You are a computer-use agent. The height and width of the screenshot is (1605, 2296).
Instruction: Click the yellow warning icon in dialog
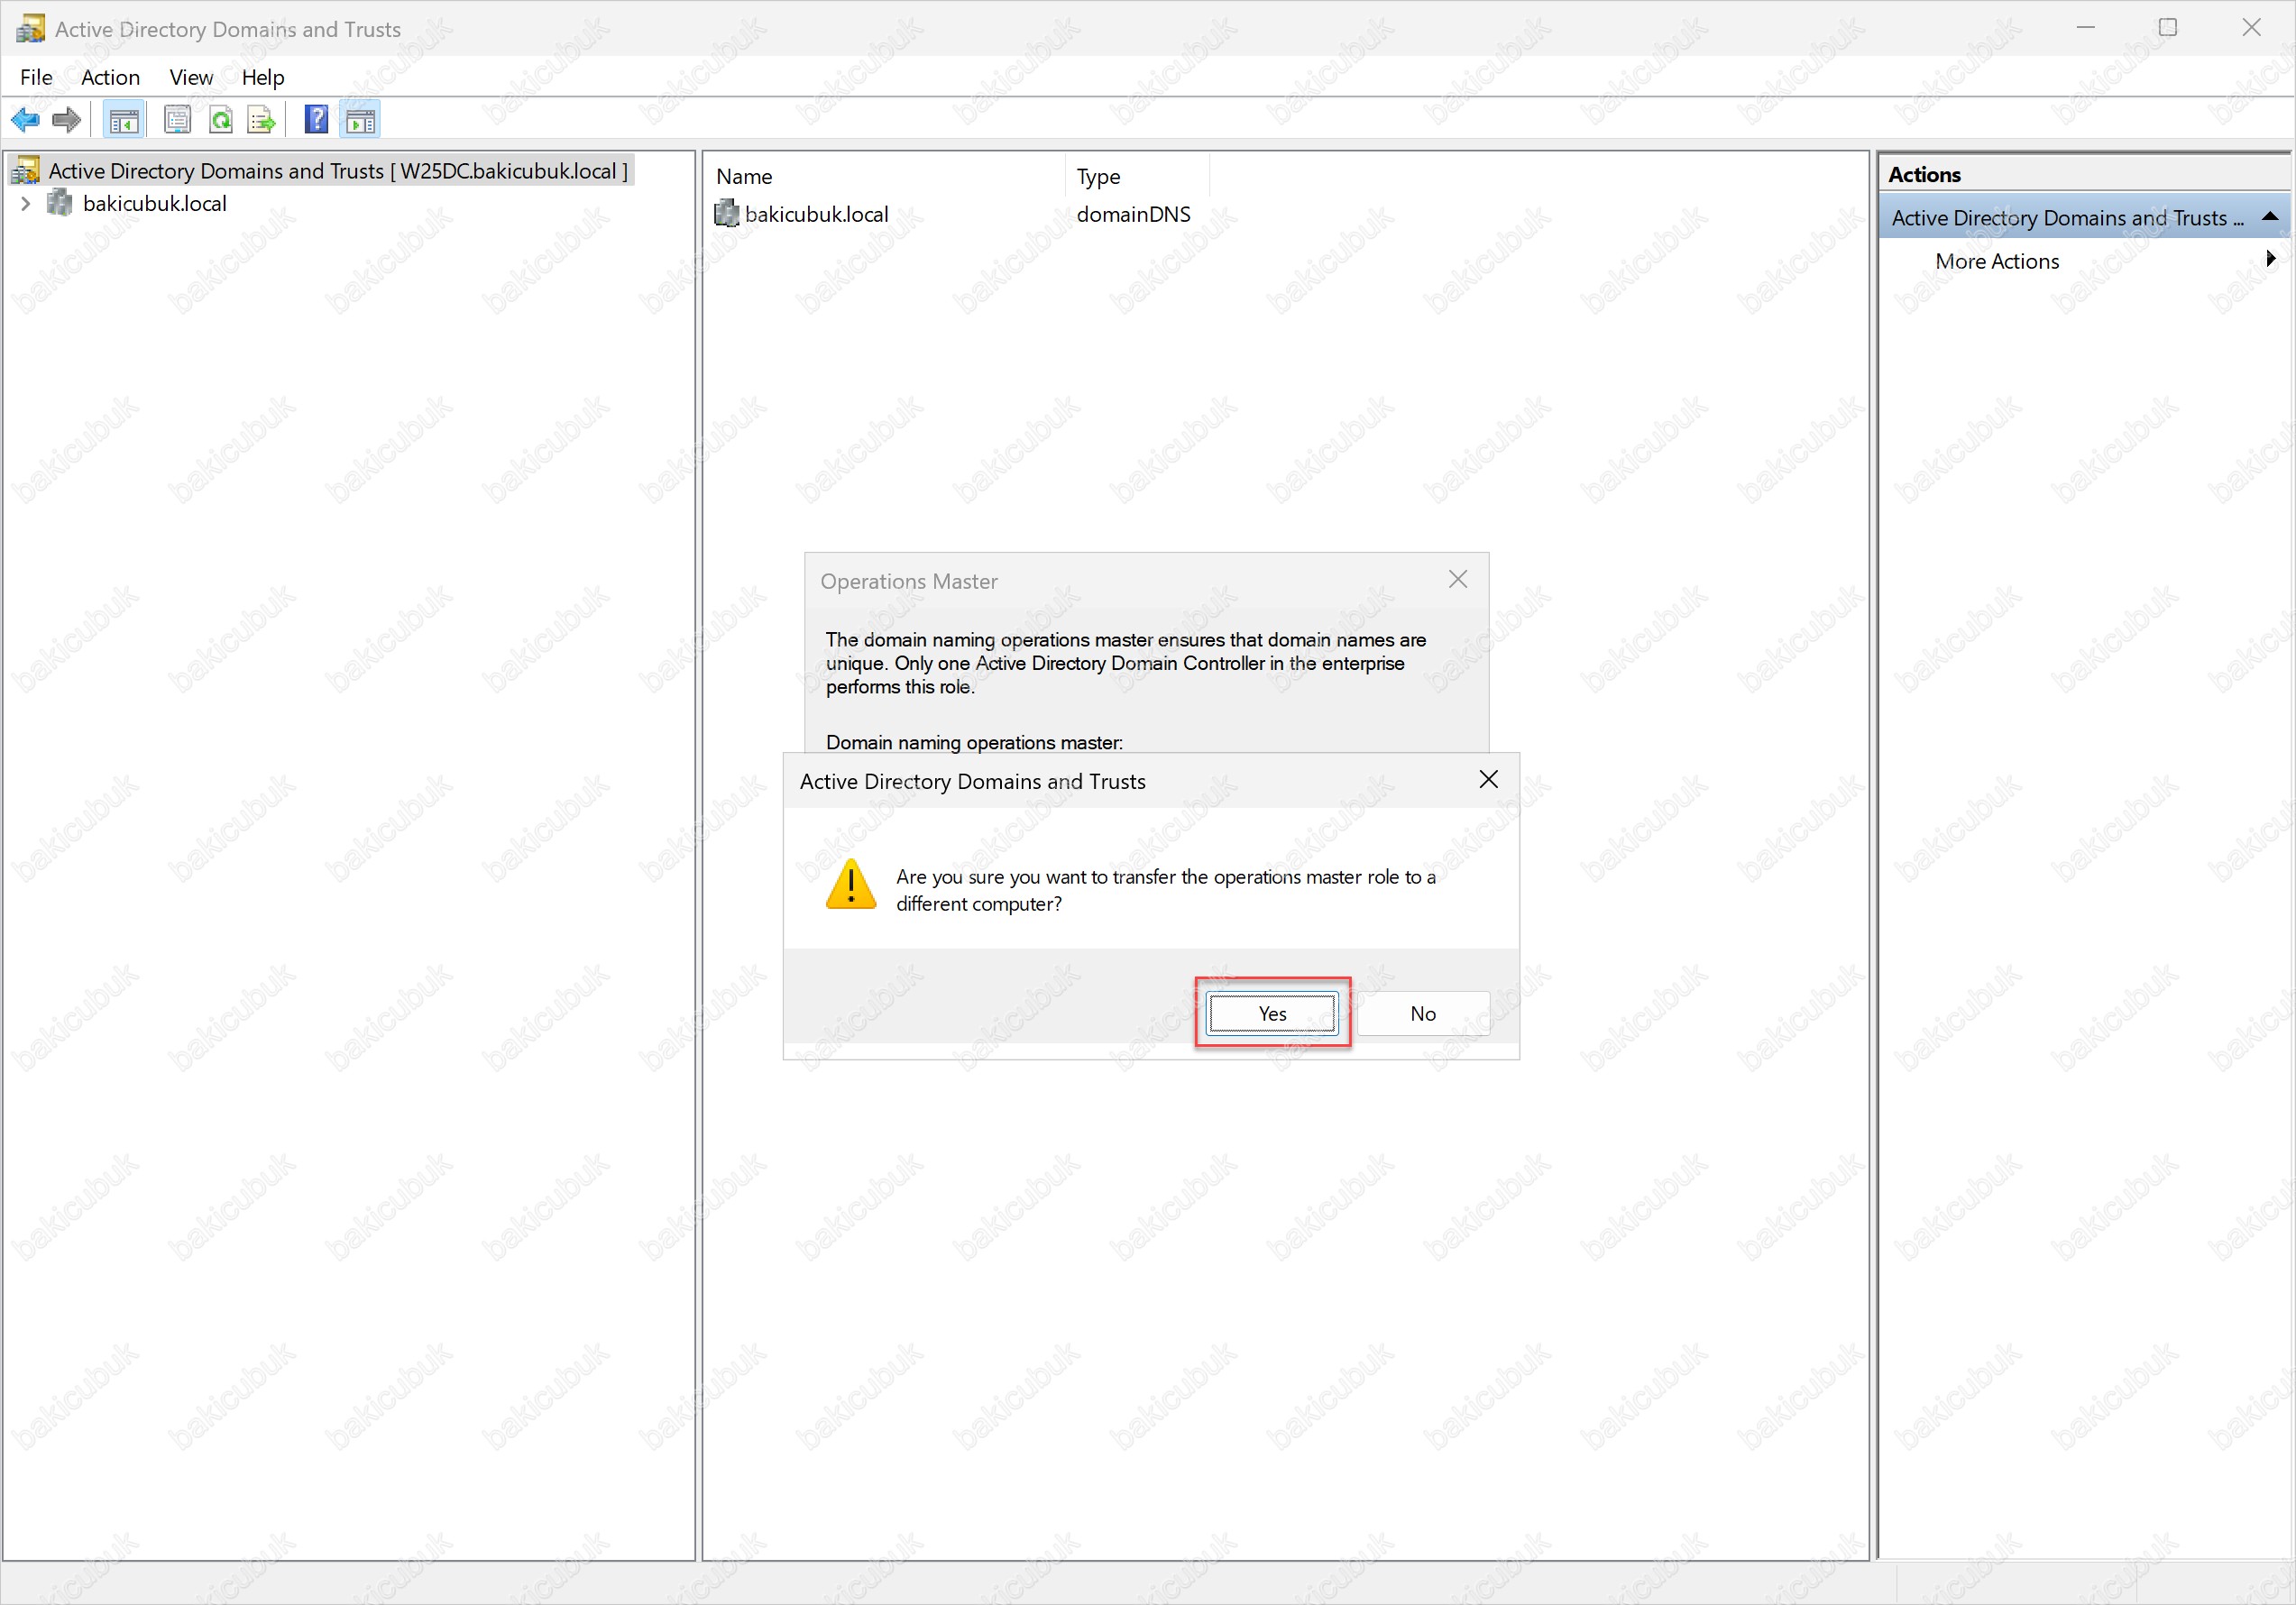[851, 884]
